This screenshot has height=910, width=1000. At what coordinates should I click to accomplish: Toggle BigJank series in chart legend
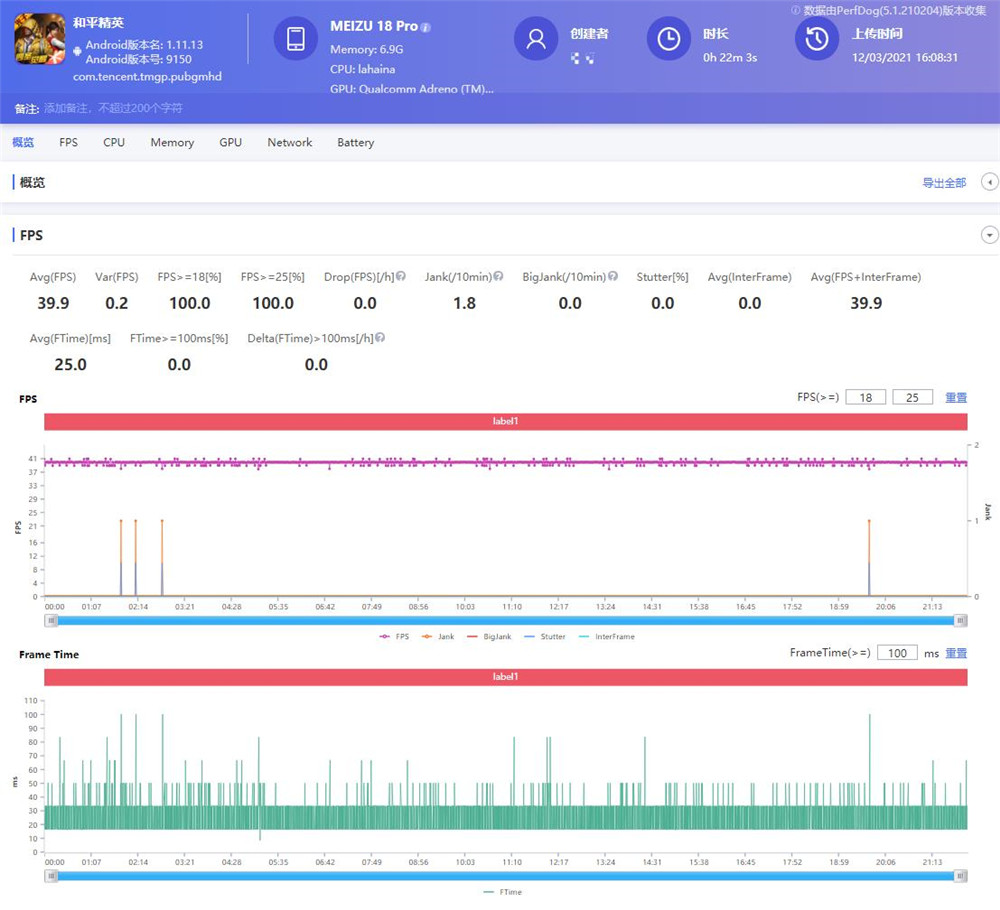[489, 636]
